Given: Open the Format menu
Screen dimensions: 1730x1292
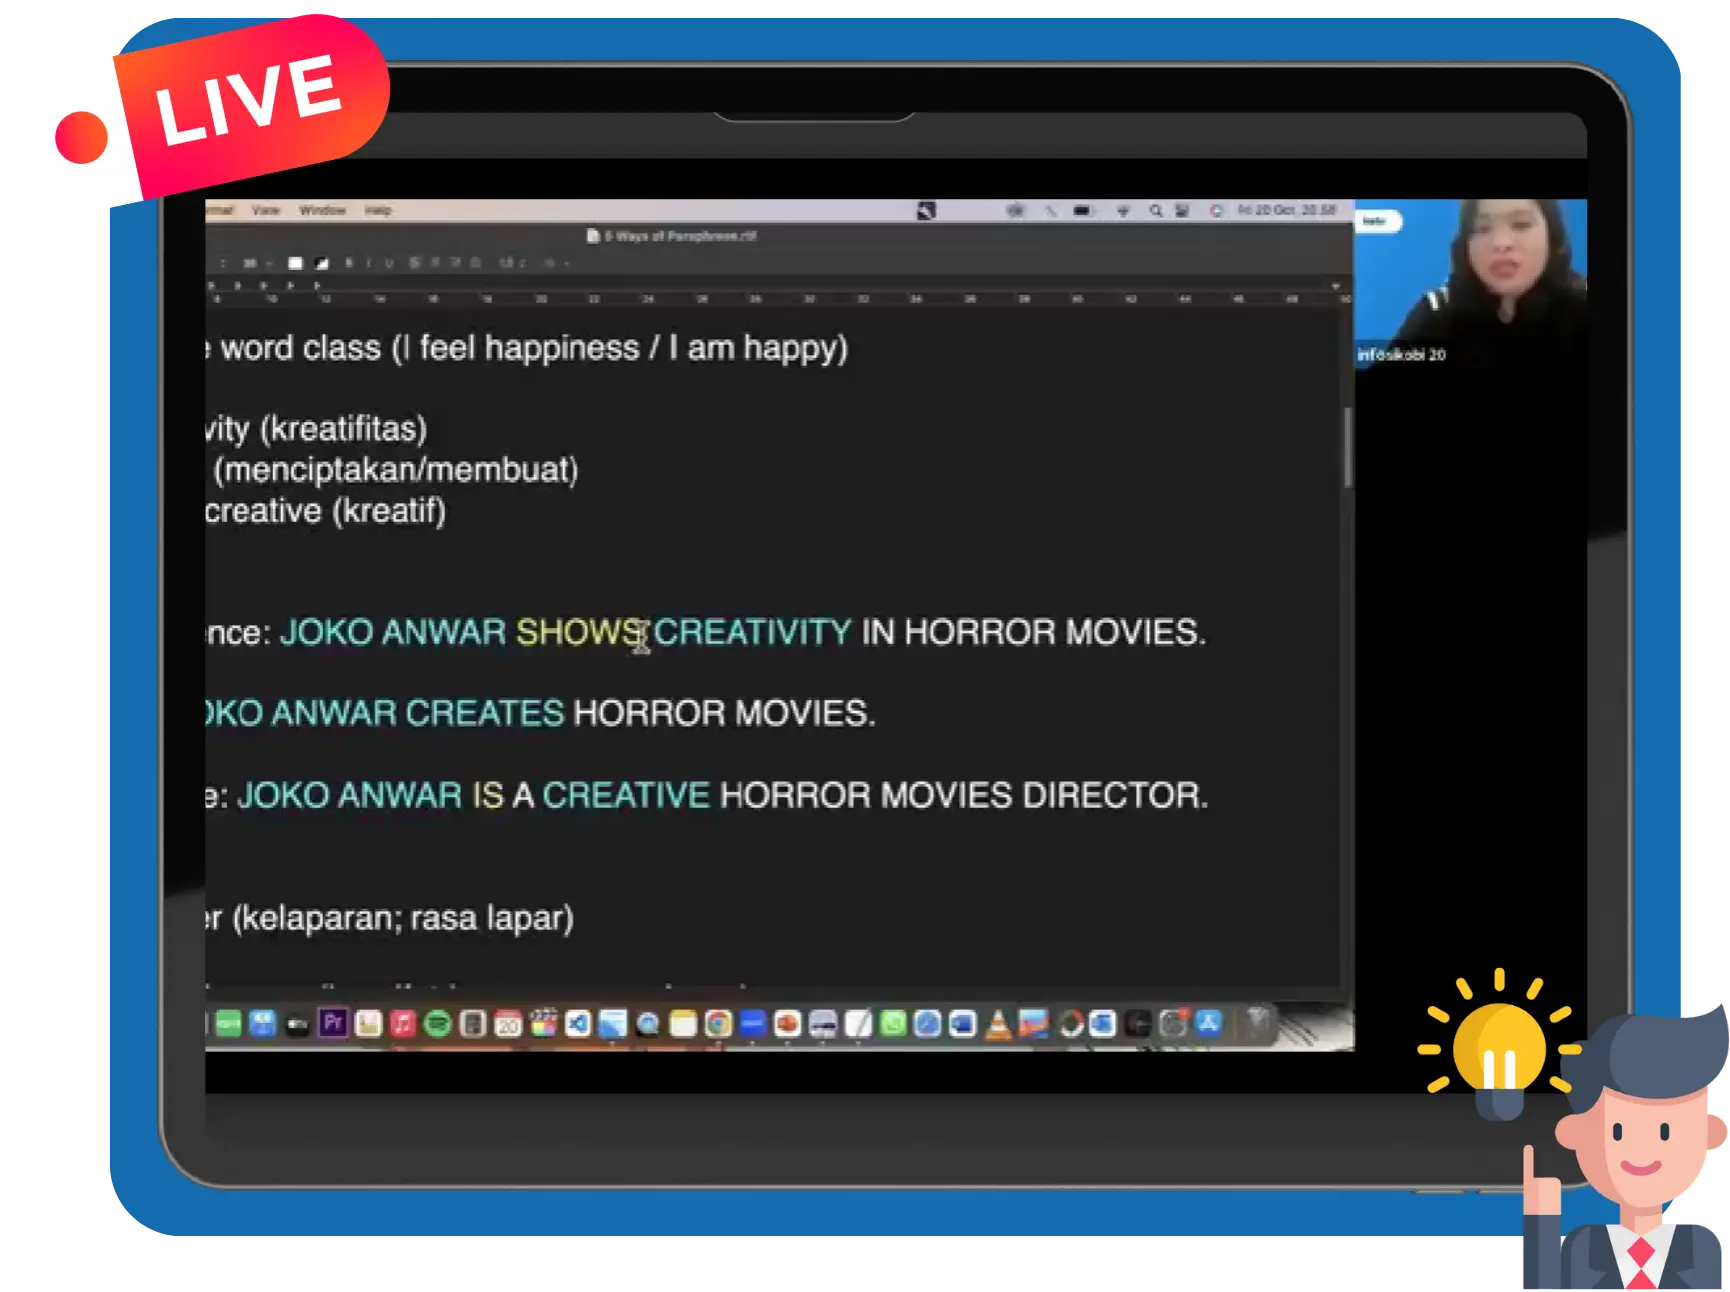Looking at the screenshot, I should [221, 210].
